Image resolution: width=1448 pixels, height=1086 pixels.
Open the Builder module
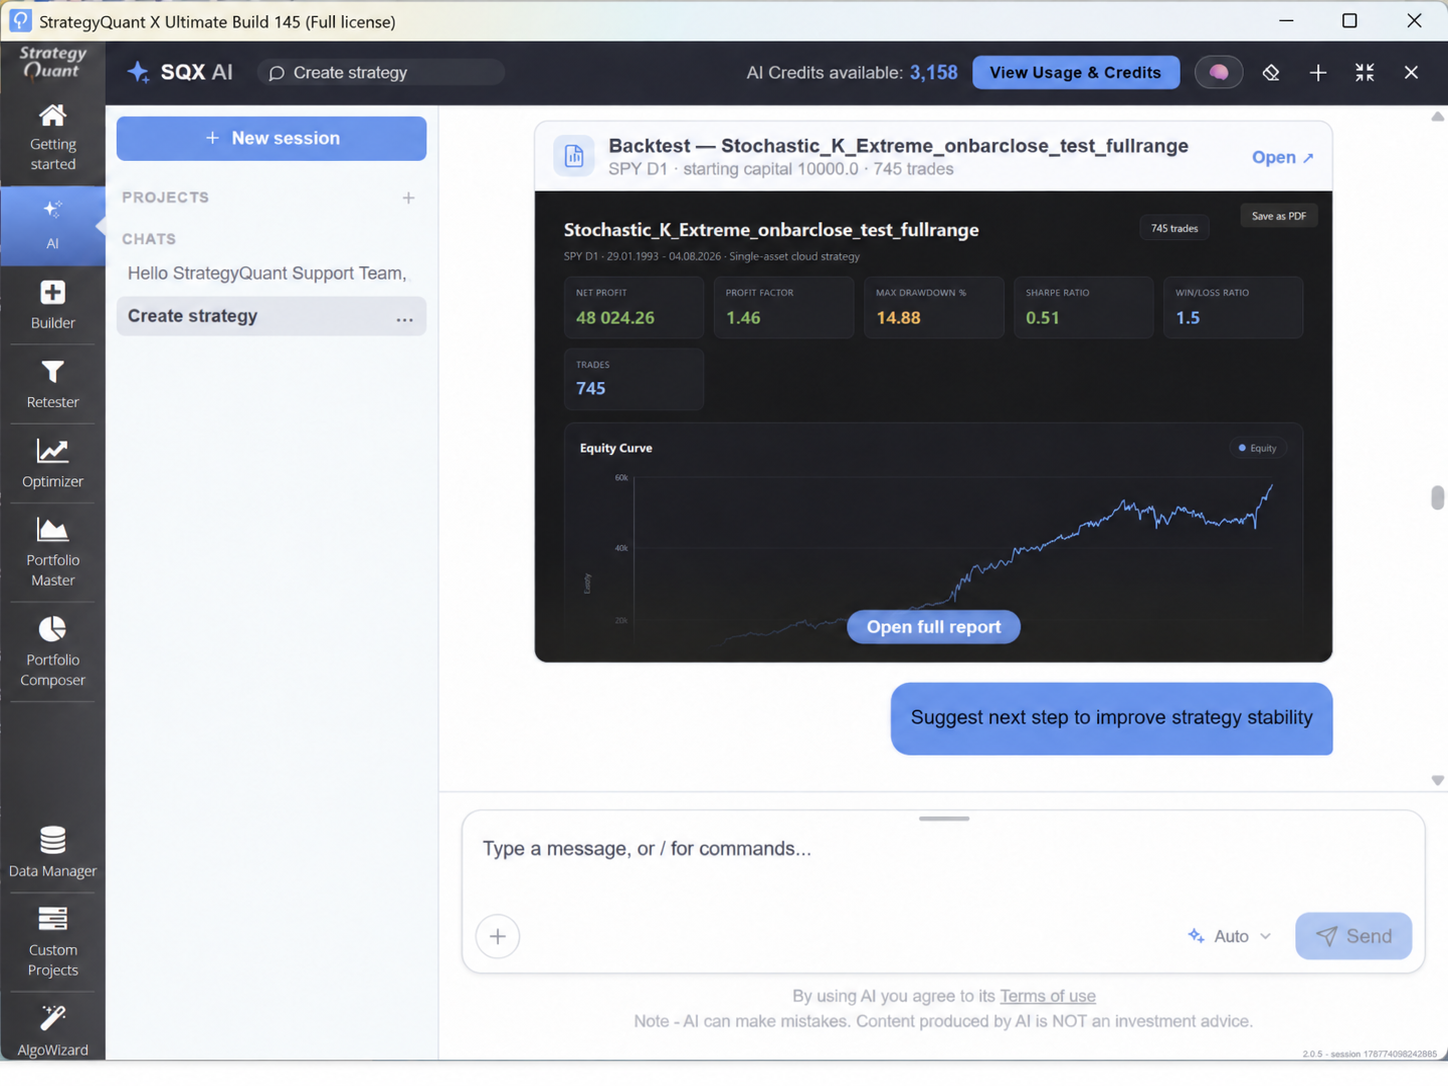click(52, 305)
